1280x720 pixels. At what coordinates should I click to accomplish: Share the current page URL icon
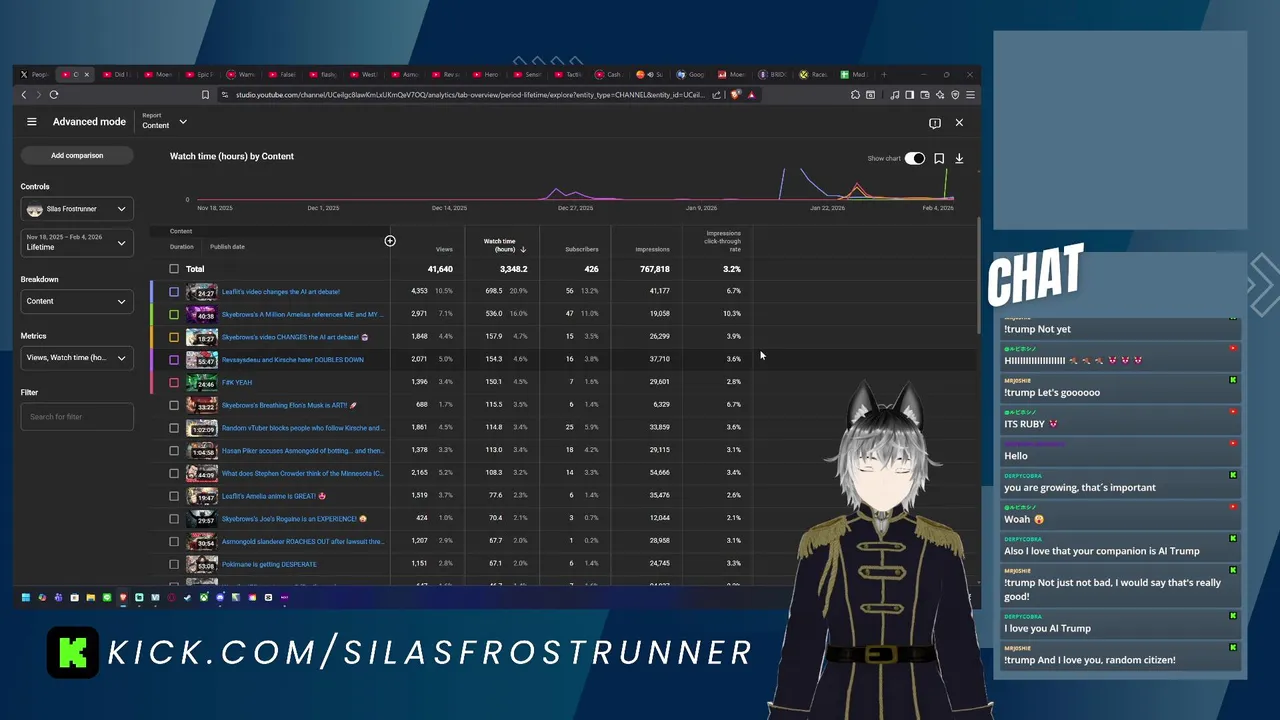(716, 95)
